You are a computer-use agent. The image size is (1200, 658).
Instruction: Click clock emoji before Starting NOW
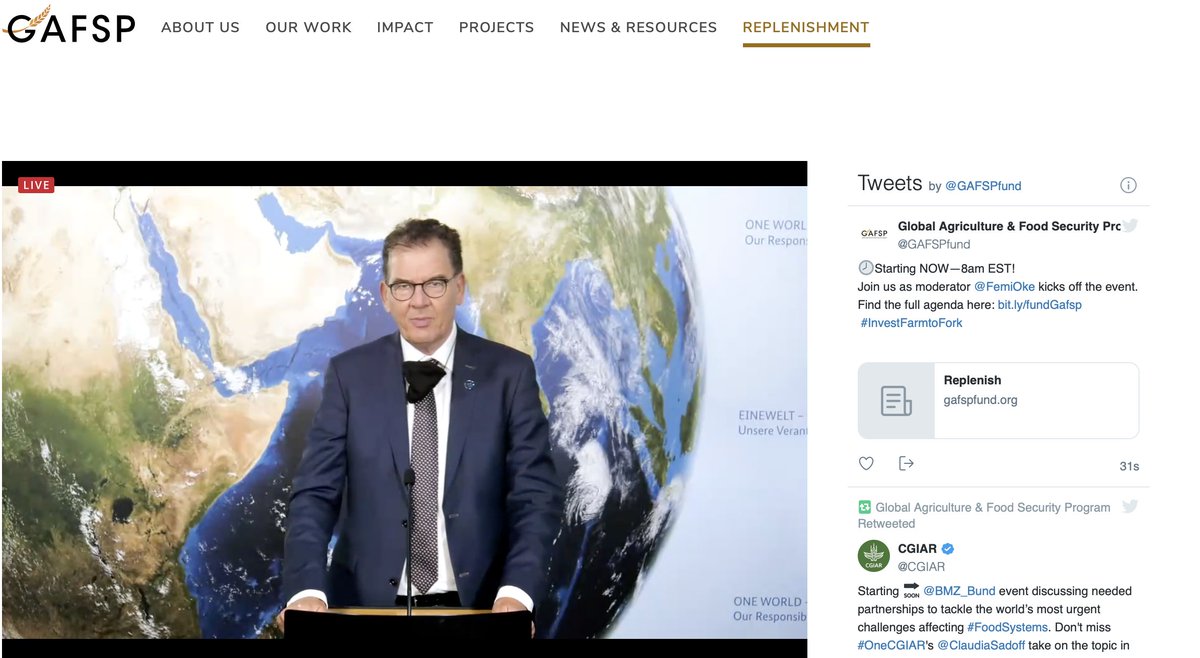[866, 268]
